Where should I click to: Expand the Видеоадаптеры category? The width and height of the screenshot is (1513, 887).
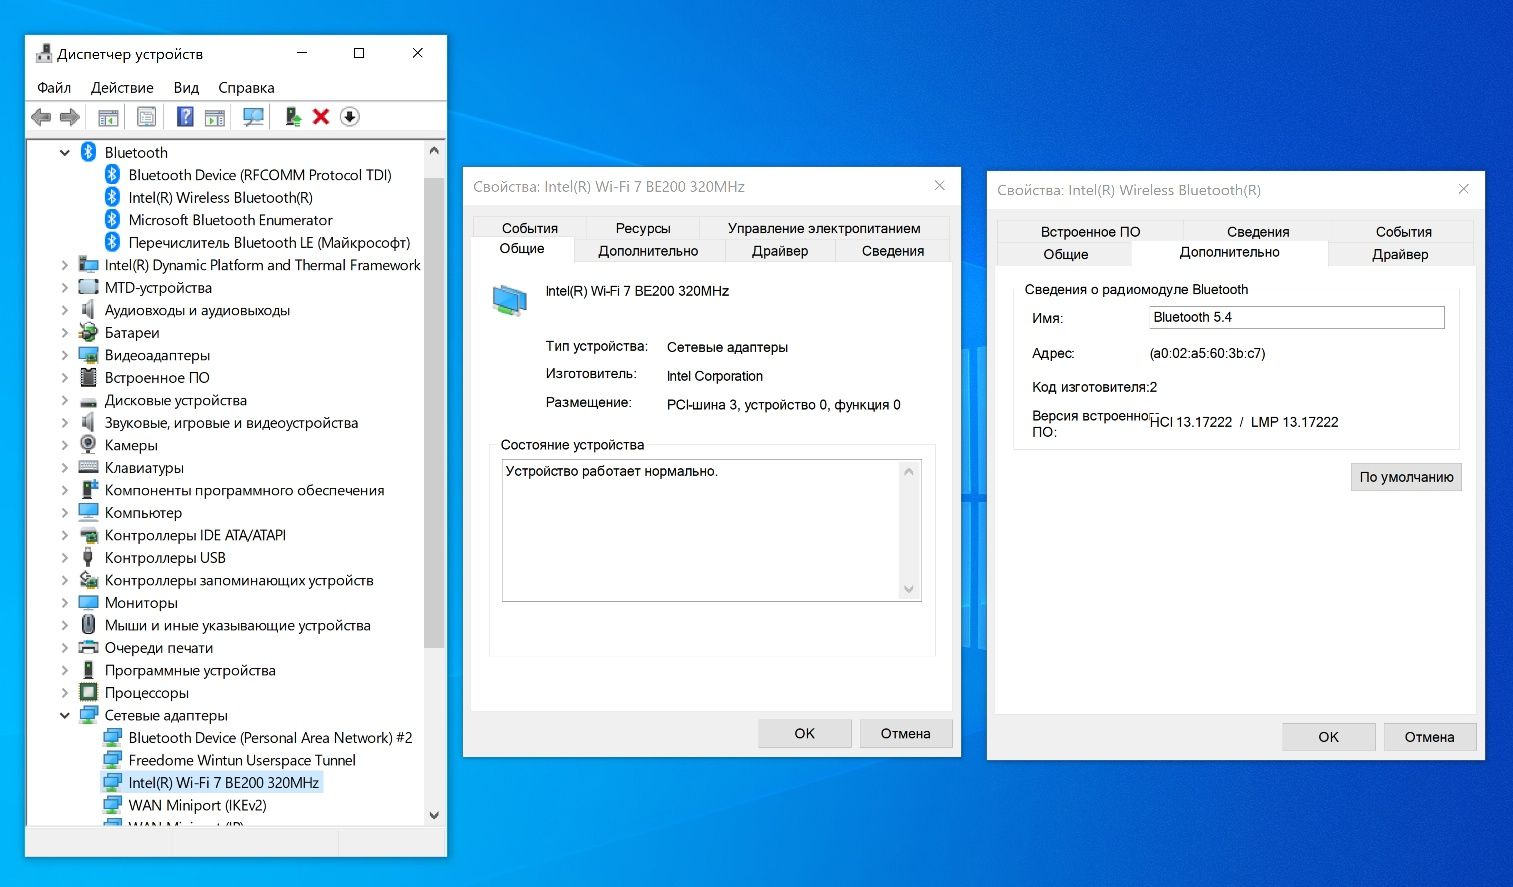coord(65,356)
